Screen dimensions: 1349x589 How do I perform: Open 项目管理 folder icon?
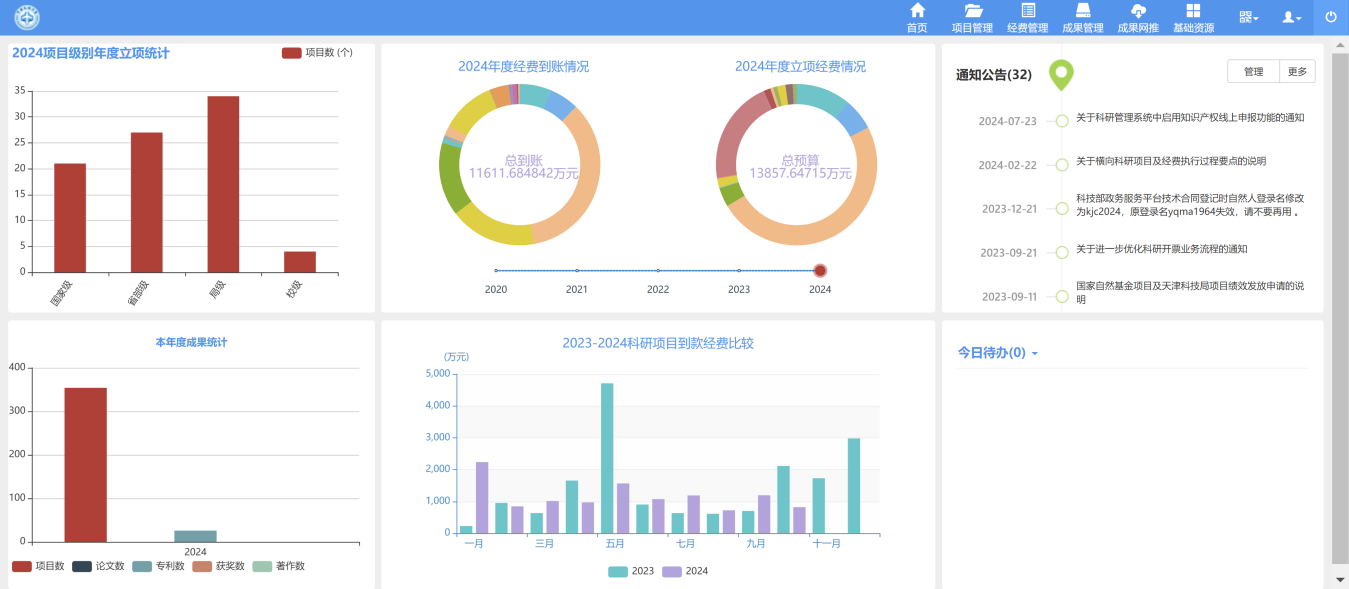[x=972, y=11]
